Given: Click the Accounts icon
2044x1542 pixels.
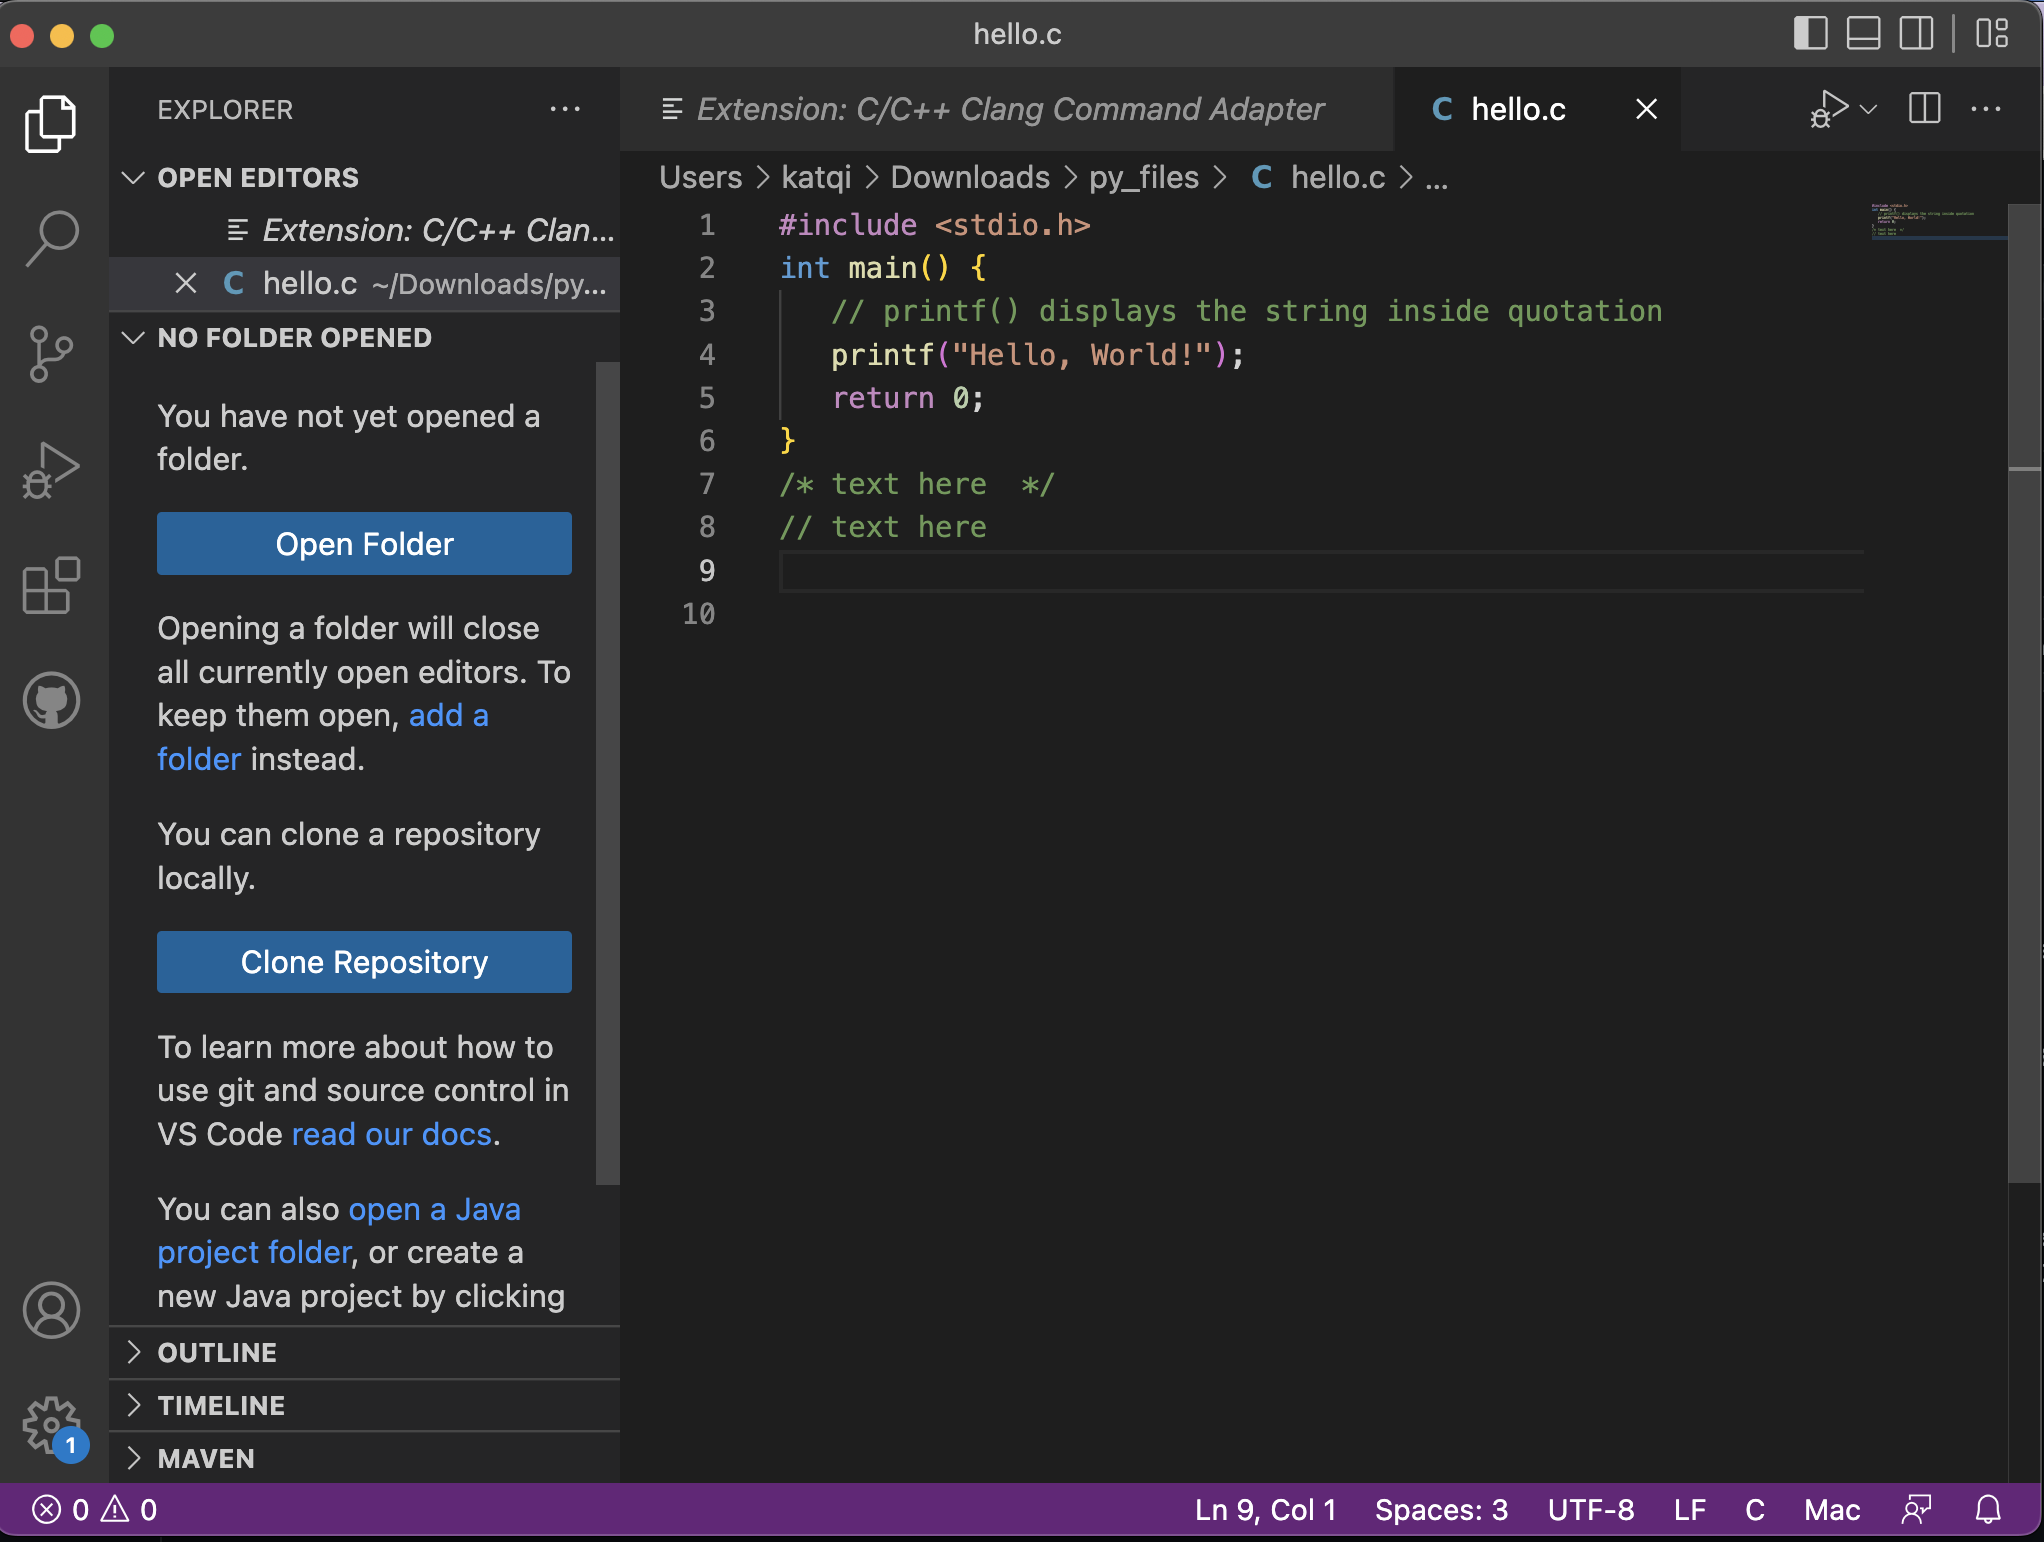Looking at the screenshot, I should [x=50, y=1311].
